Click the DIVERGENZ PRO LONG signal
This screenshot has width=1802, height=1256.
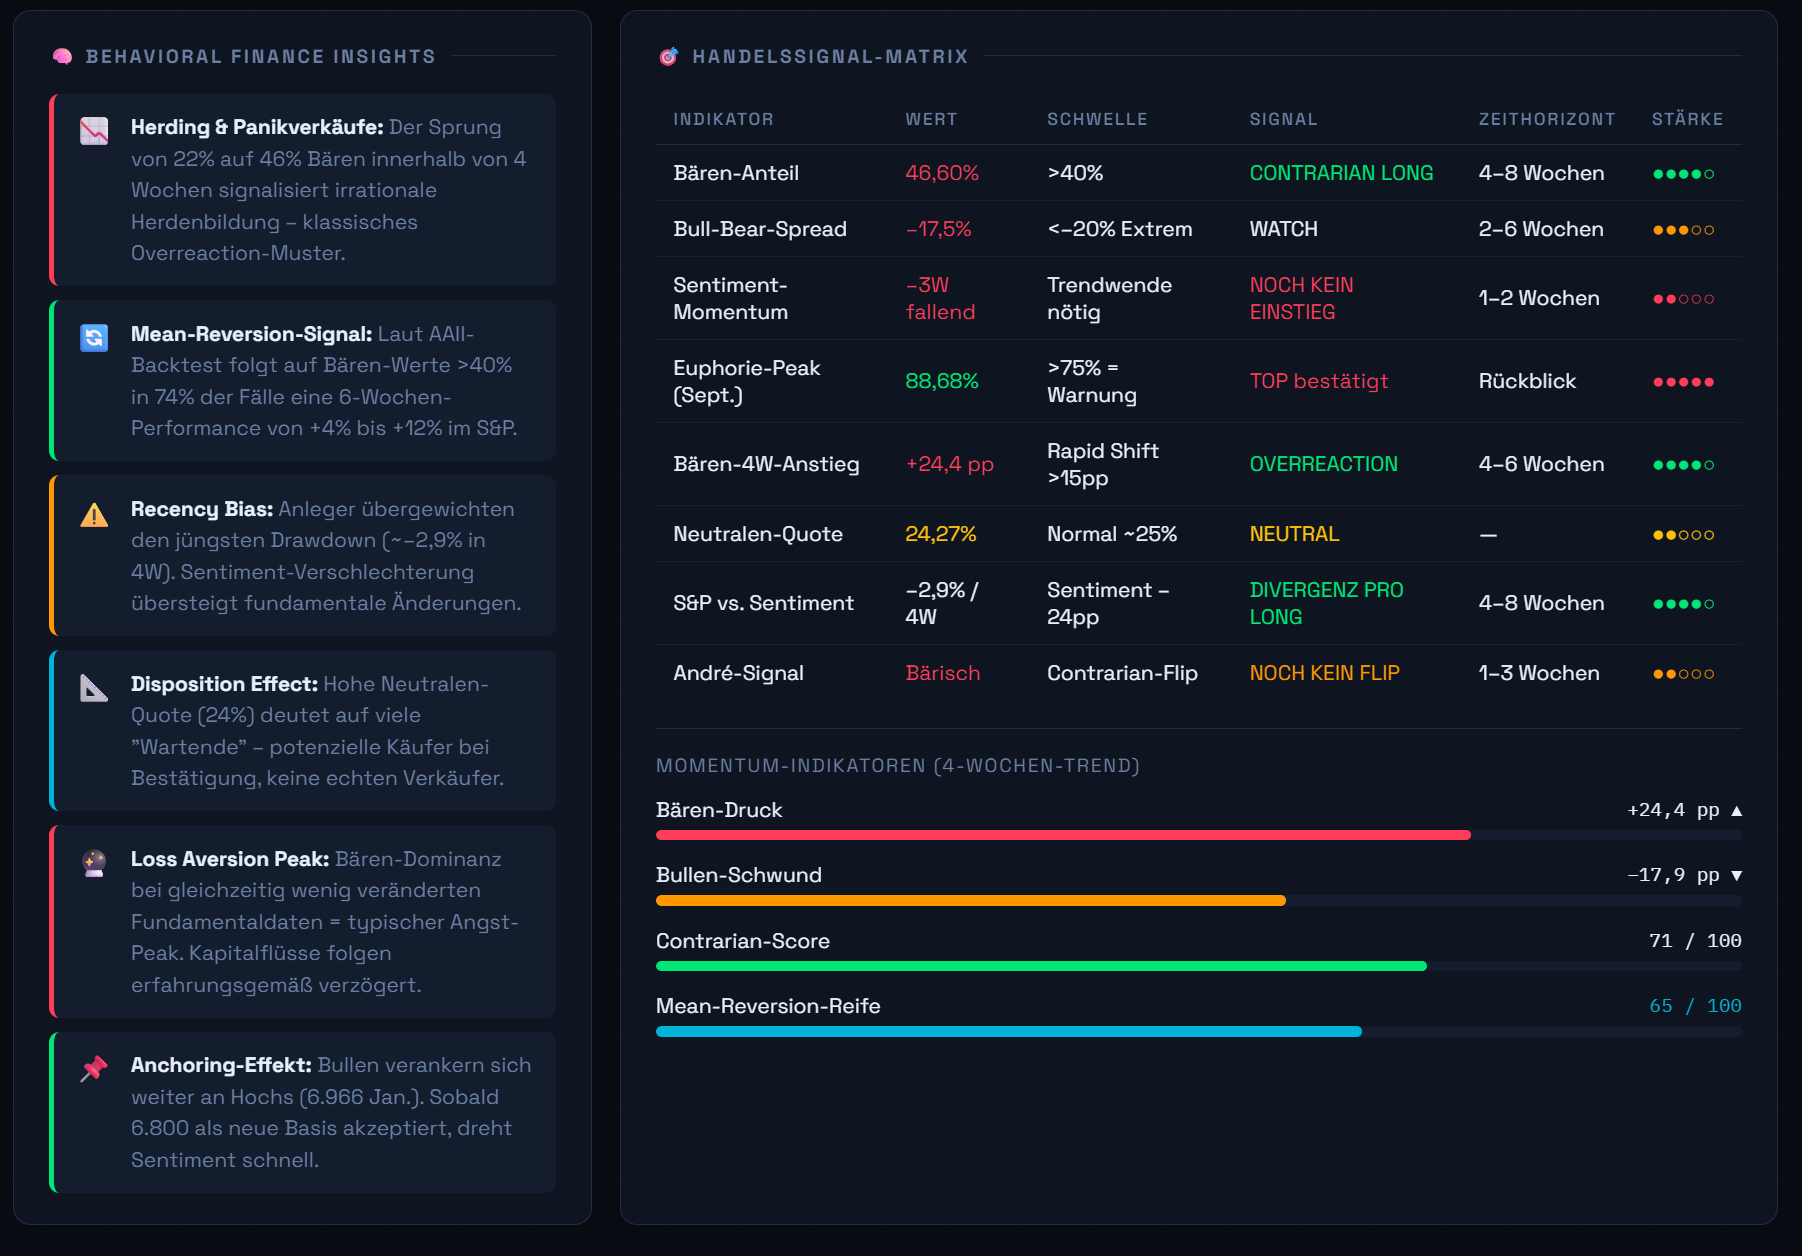pyautogui.click(x=1326, y=603)
